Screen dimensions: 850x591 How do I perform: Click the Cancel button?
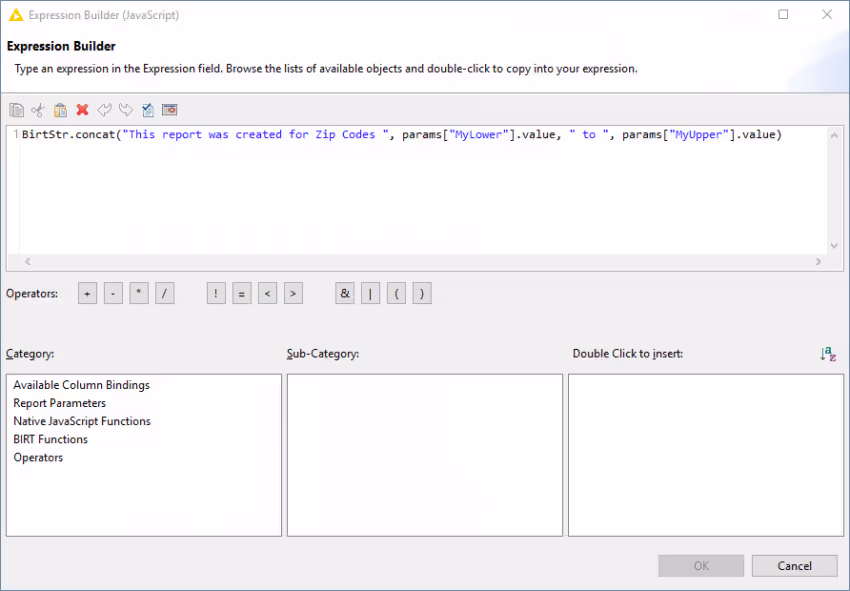point(794,566)
